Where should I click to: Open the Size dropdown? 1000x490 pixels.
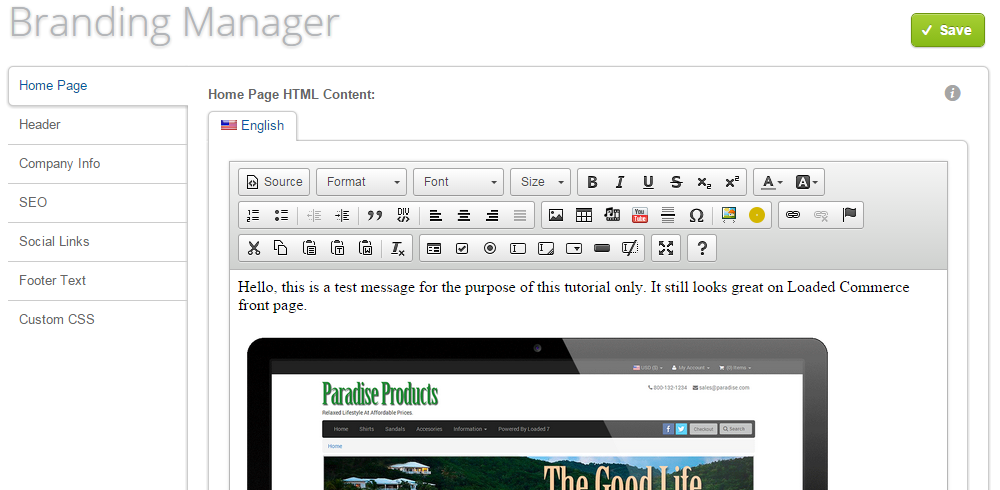pyautogui.click(x=540, y=182)
